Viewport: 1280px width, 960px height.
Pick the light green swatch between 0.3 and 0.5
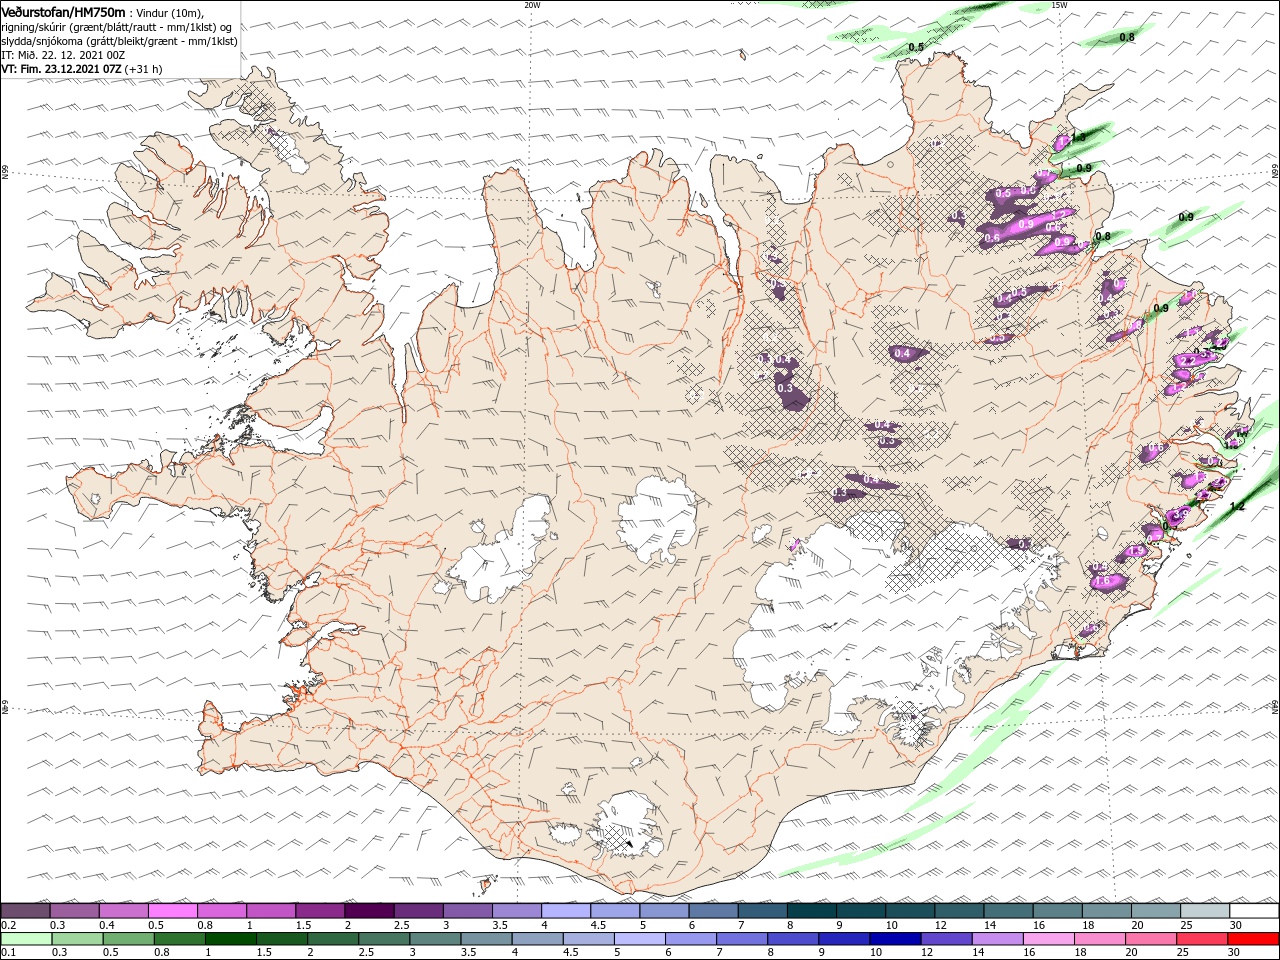coord(75,939)
